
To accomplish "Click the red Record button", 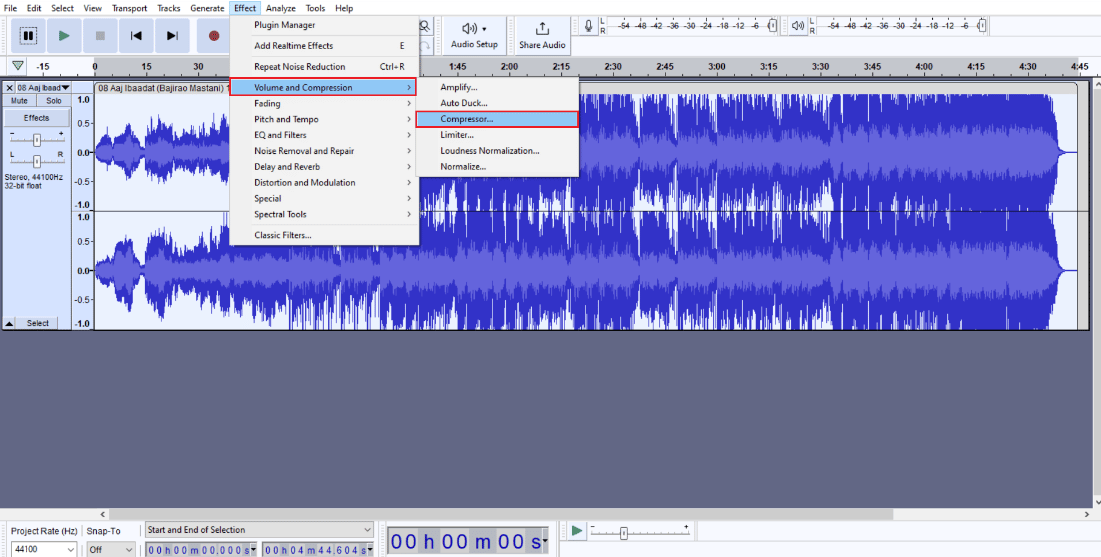I will tap(213, 36).
